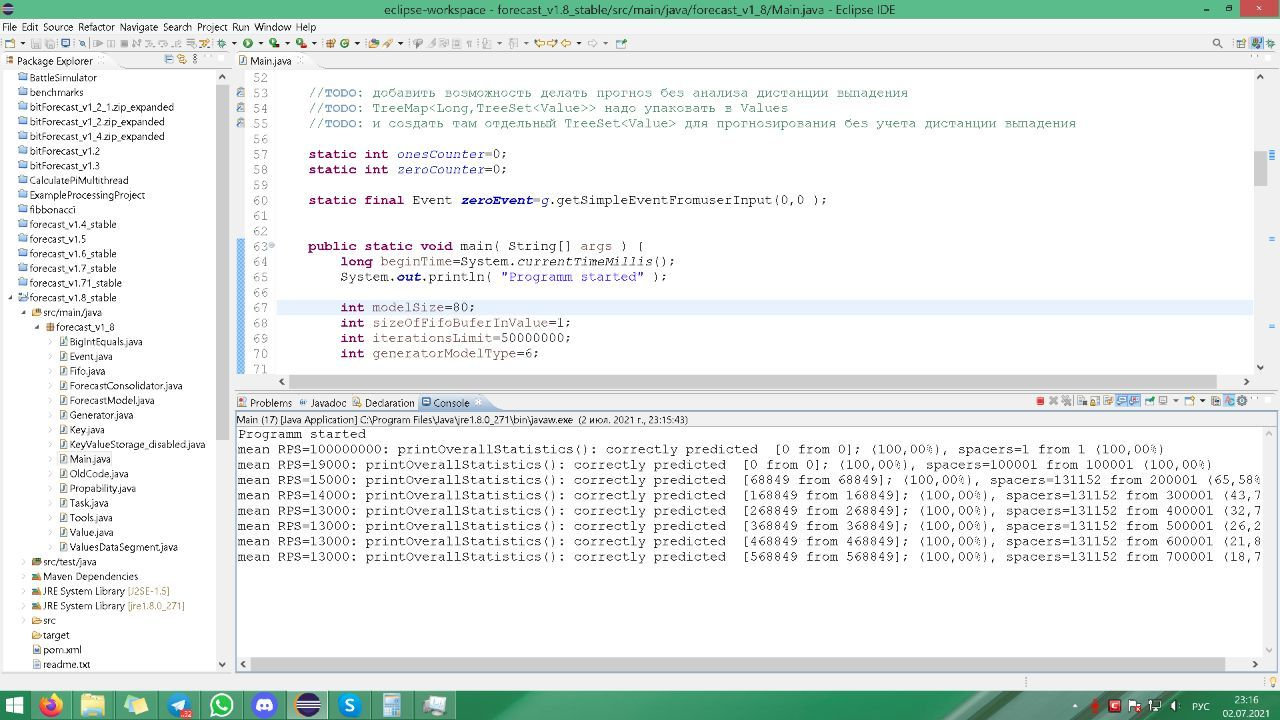
Task: Click the line 63 fold toggle for main method
Action: (273, 246)
